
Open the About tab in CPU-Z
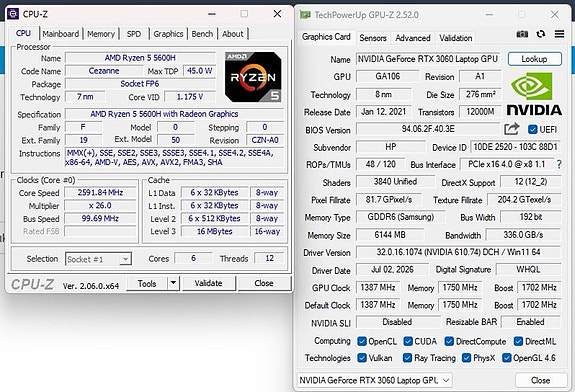pos(233,34)
